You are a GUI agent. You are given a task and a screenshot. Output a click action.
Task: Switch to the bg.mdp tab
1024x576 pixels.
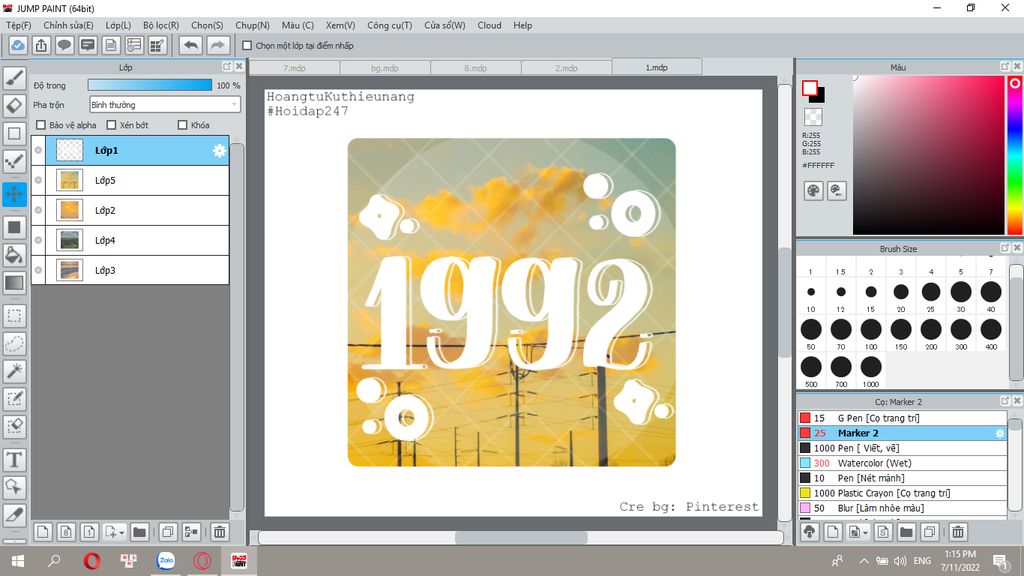[385, 68]
